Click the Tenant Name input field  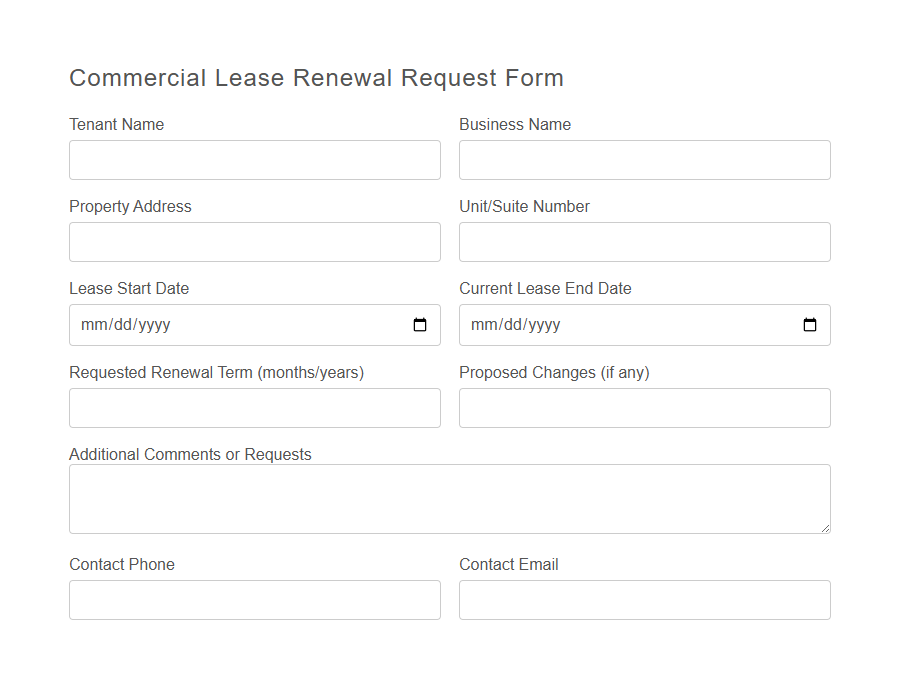(254, 160)
